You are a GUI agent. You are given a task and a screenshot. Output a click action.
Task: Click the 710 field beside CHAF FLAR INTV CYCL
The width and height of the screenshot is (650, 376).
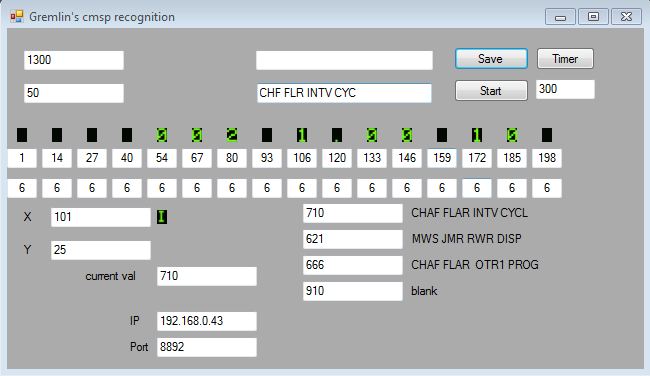click(353, 213)
